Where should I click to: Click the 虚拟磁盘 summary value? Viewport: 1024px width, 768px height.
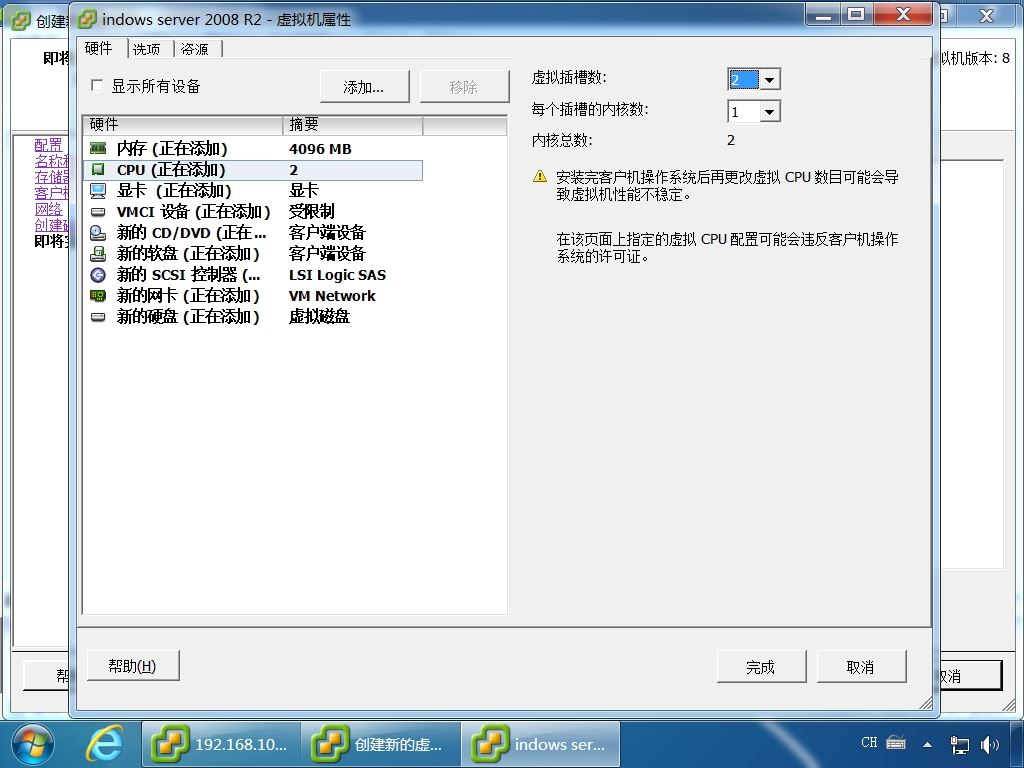point(319,317)
